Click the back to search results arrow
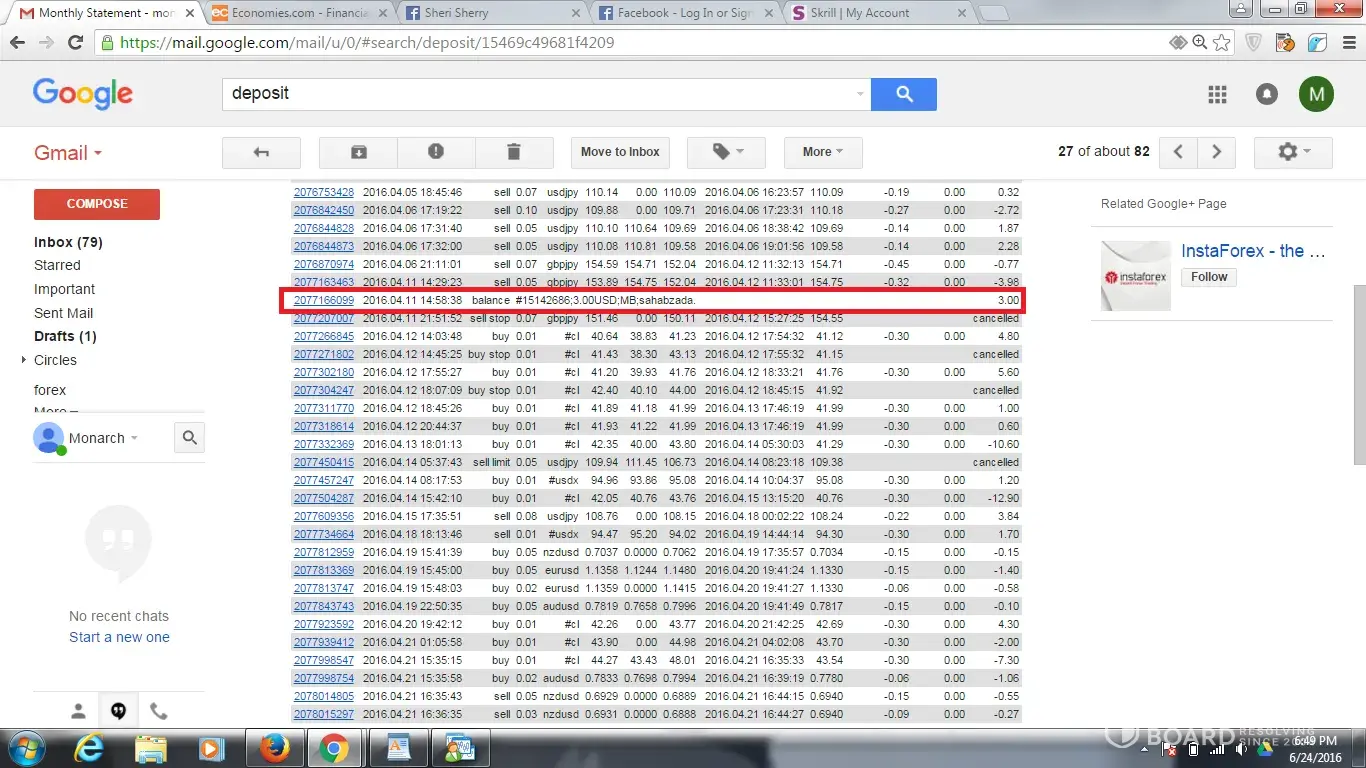Viewport: 1366px width, 768px height. [261, 152]
